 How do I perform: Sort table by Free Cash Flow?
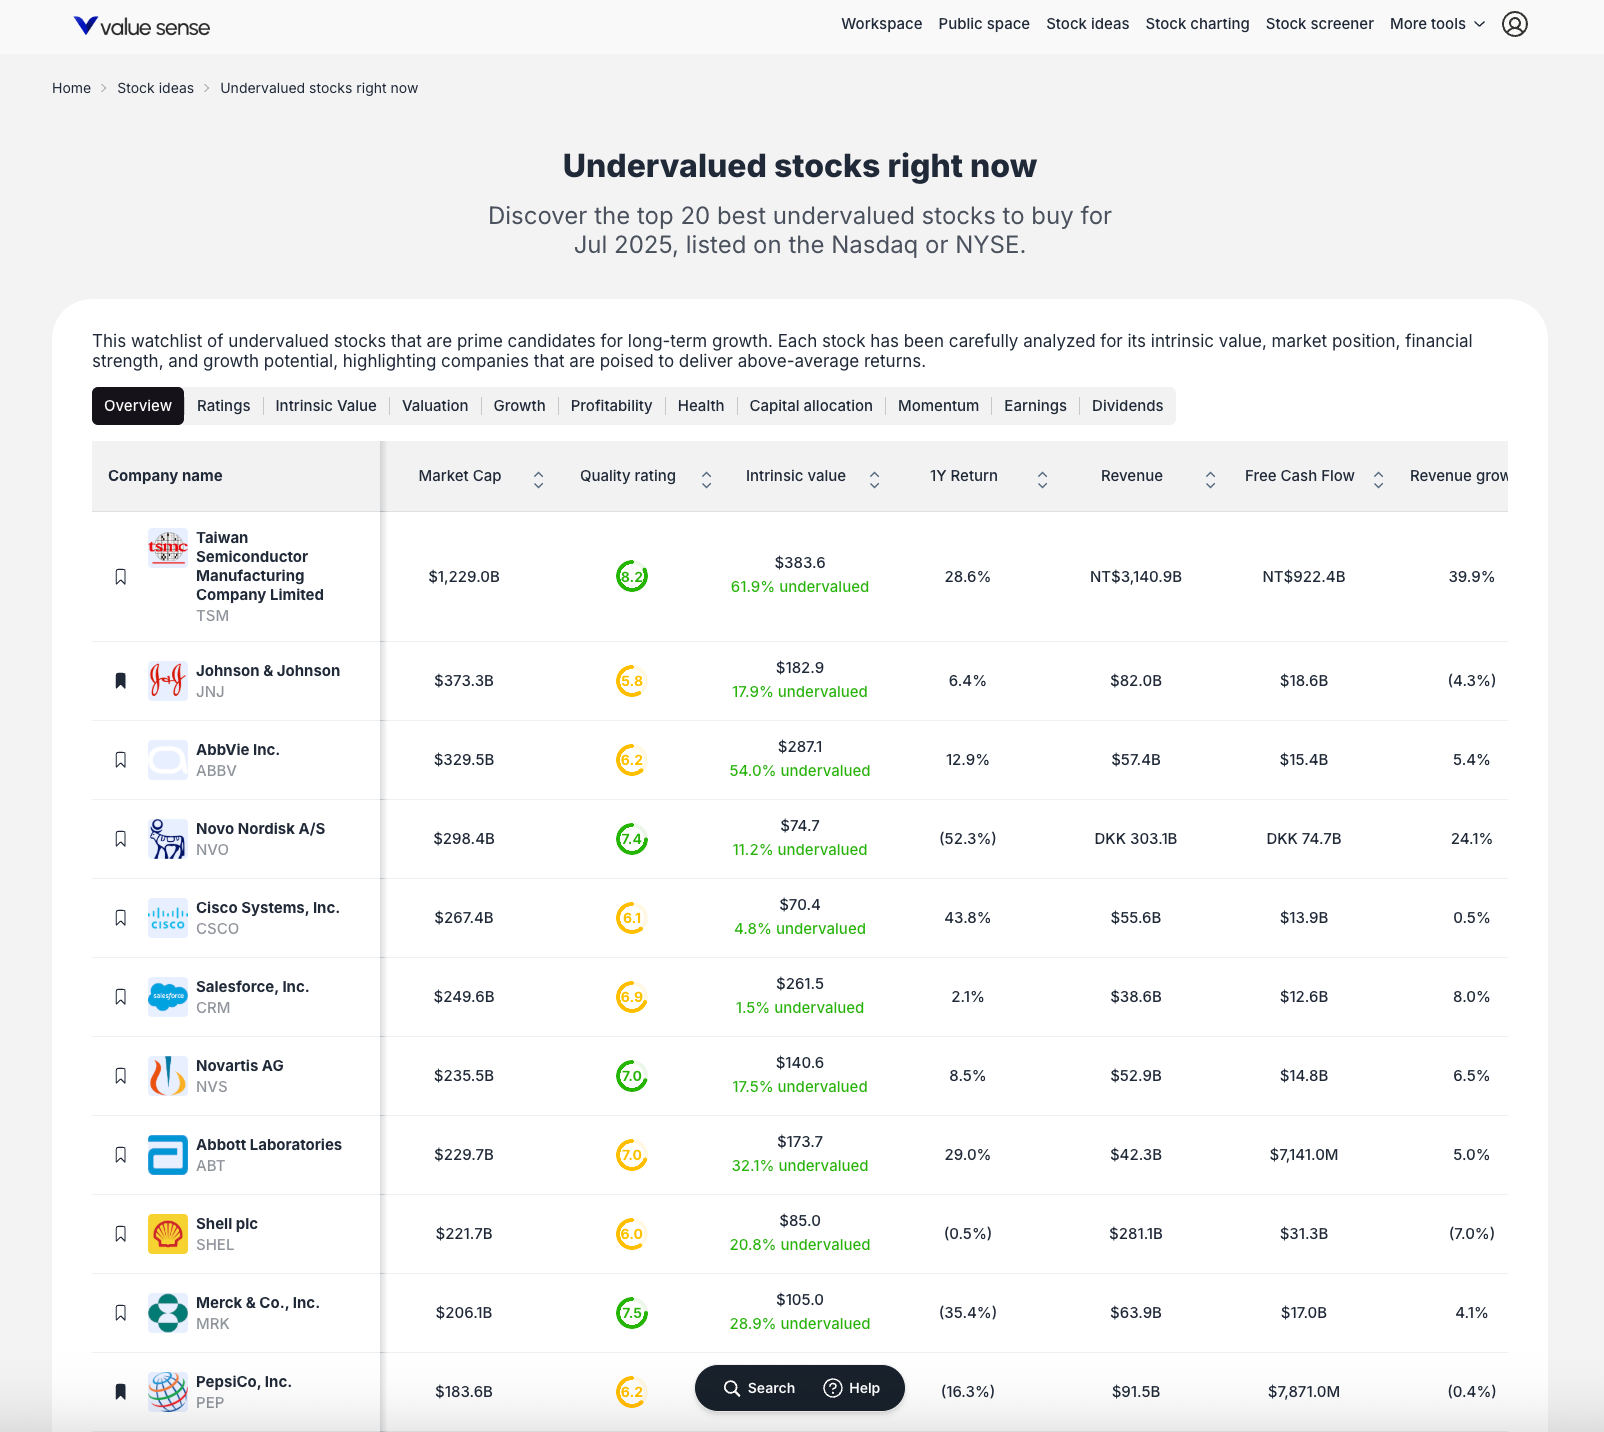click(1378, 480)
